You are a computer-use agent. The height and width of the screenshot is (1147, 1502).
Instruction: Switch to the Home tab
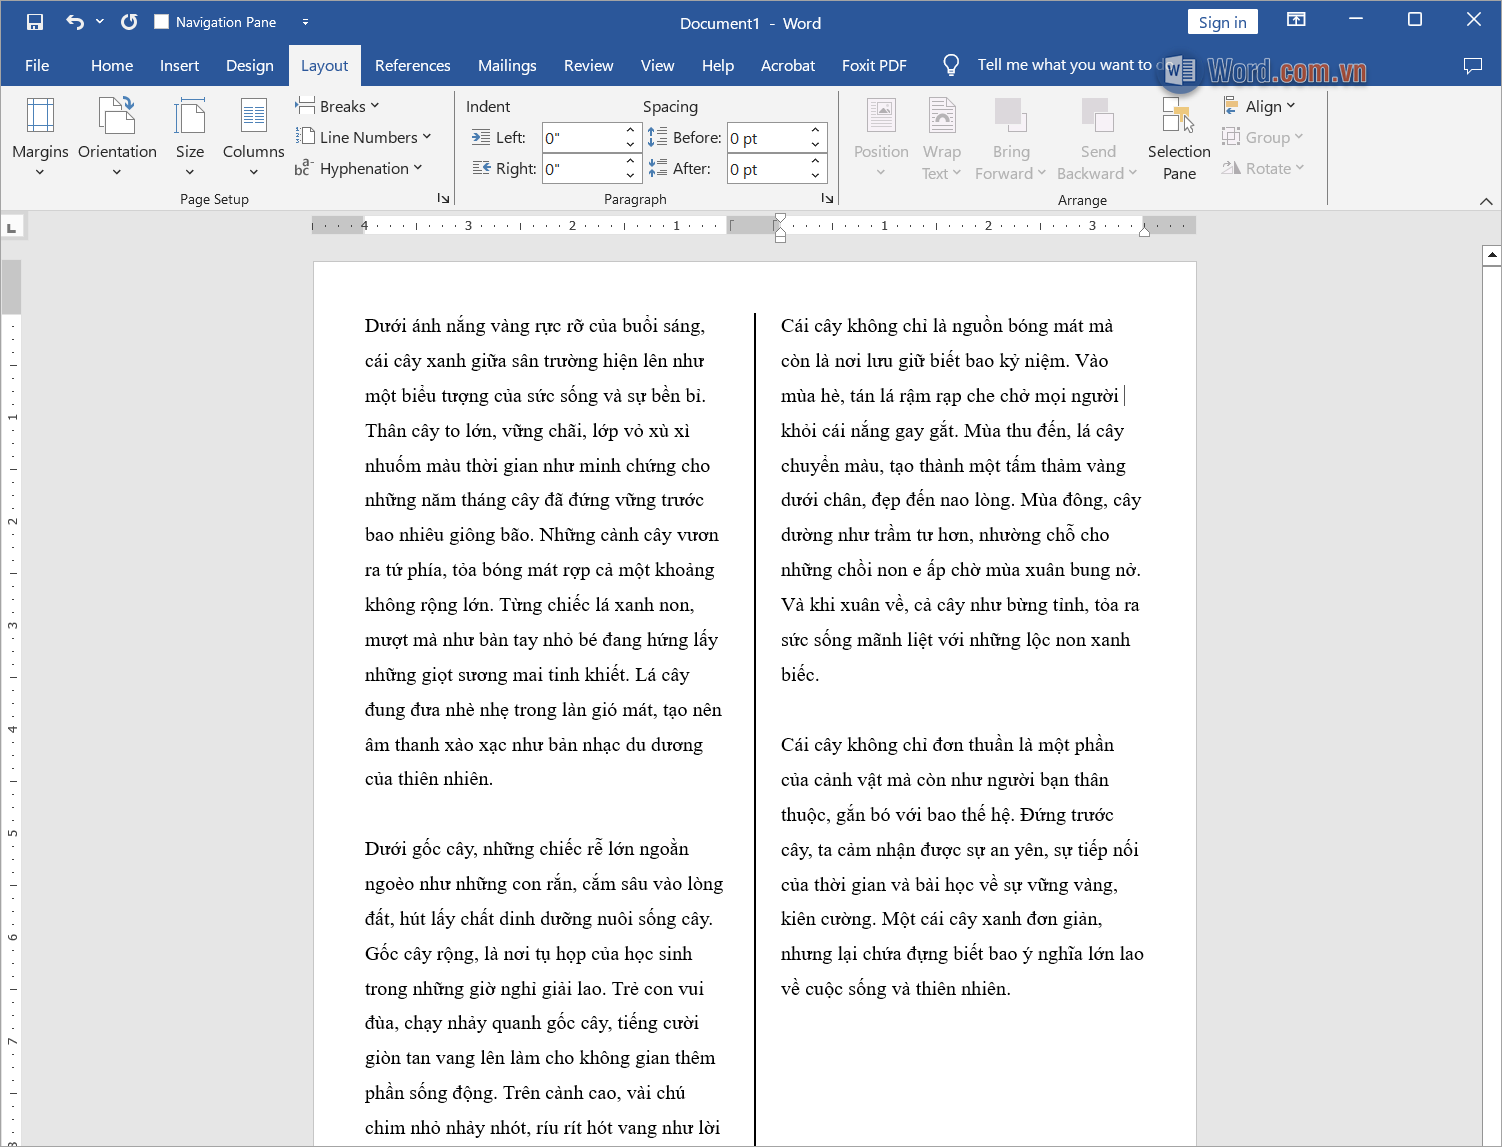point(112,65)
